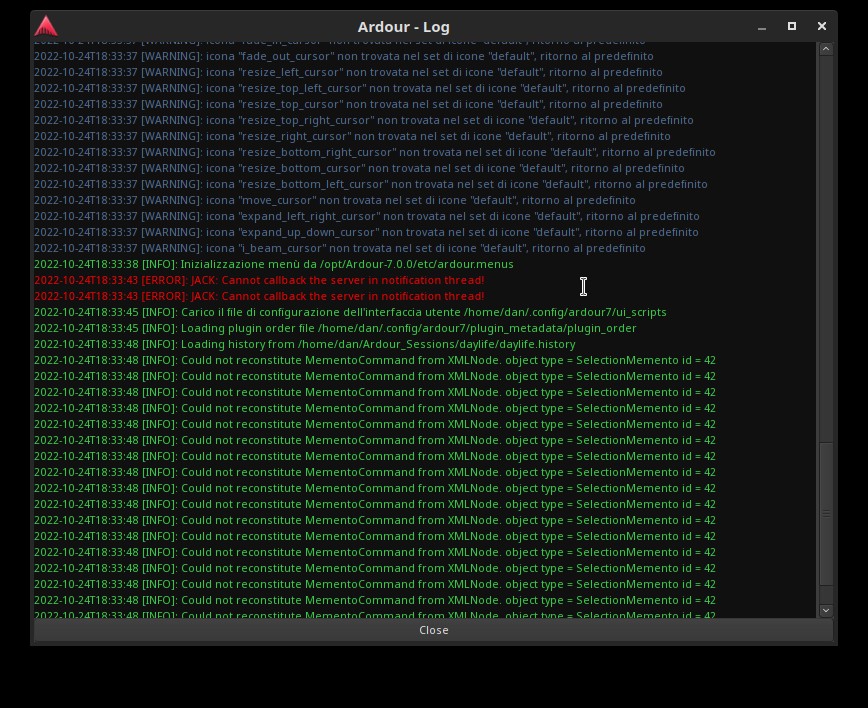This screenshot has width=868, height=708.
Task: Click the "resize_bottom_right_cursor" warning line
Action: click(x=374, y=152)
